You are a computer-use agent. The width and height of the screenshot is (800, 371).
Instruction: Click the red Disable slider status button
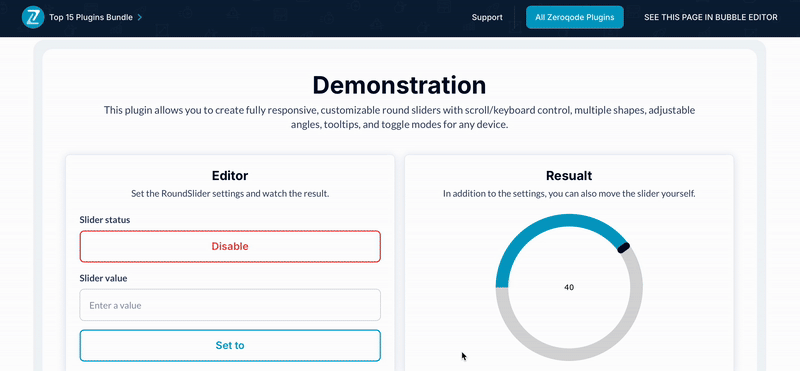230,246
